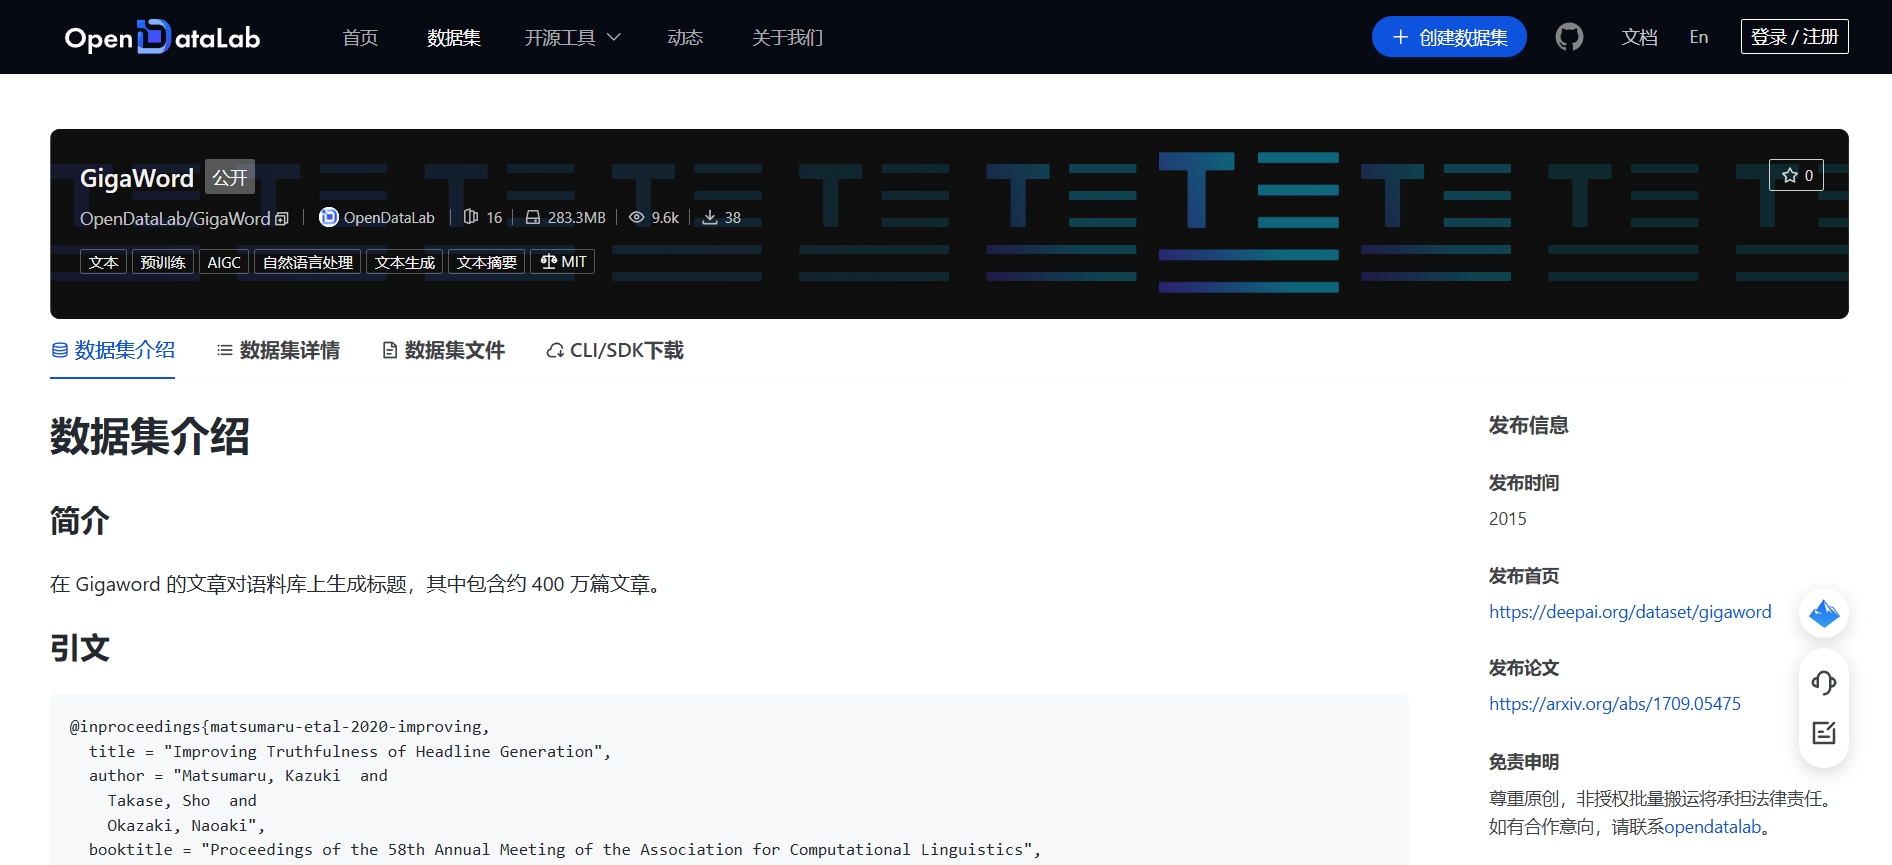The image size is (1892, 865).
Task: Click the @inproceedings citation line
Action: tap(280, 727)
